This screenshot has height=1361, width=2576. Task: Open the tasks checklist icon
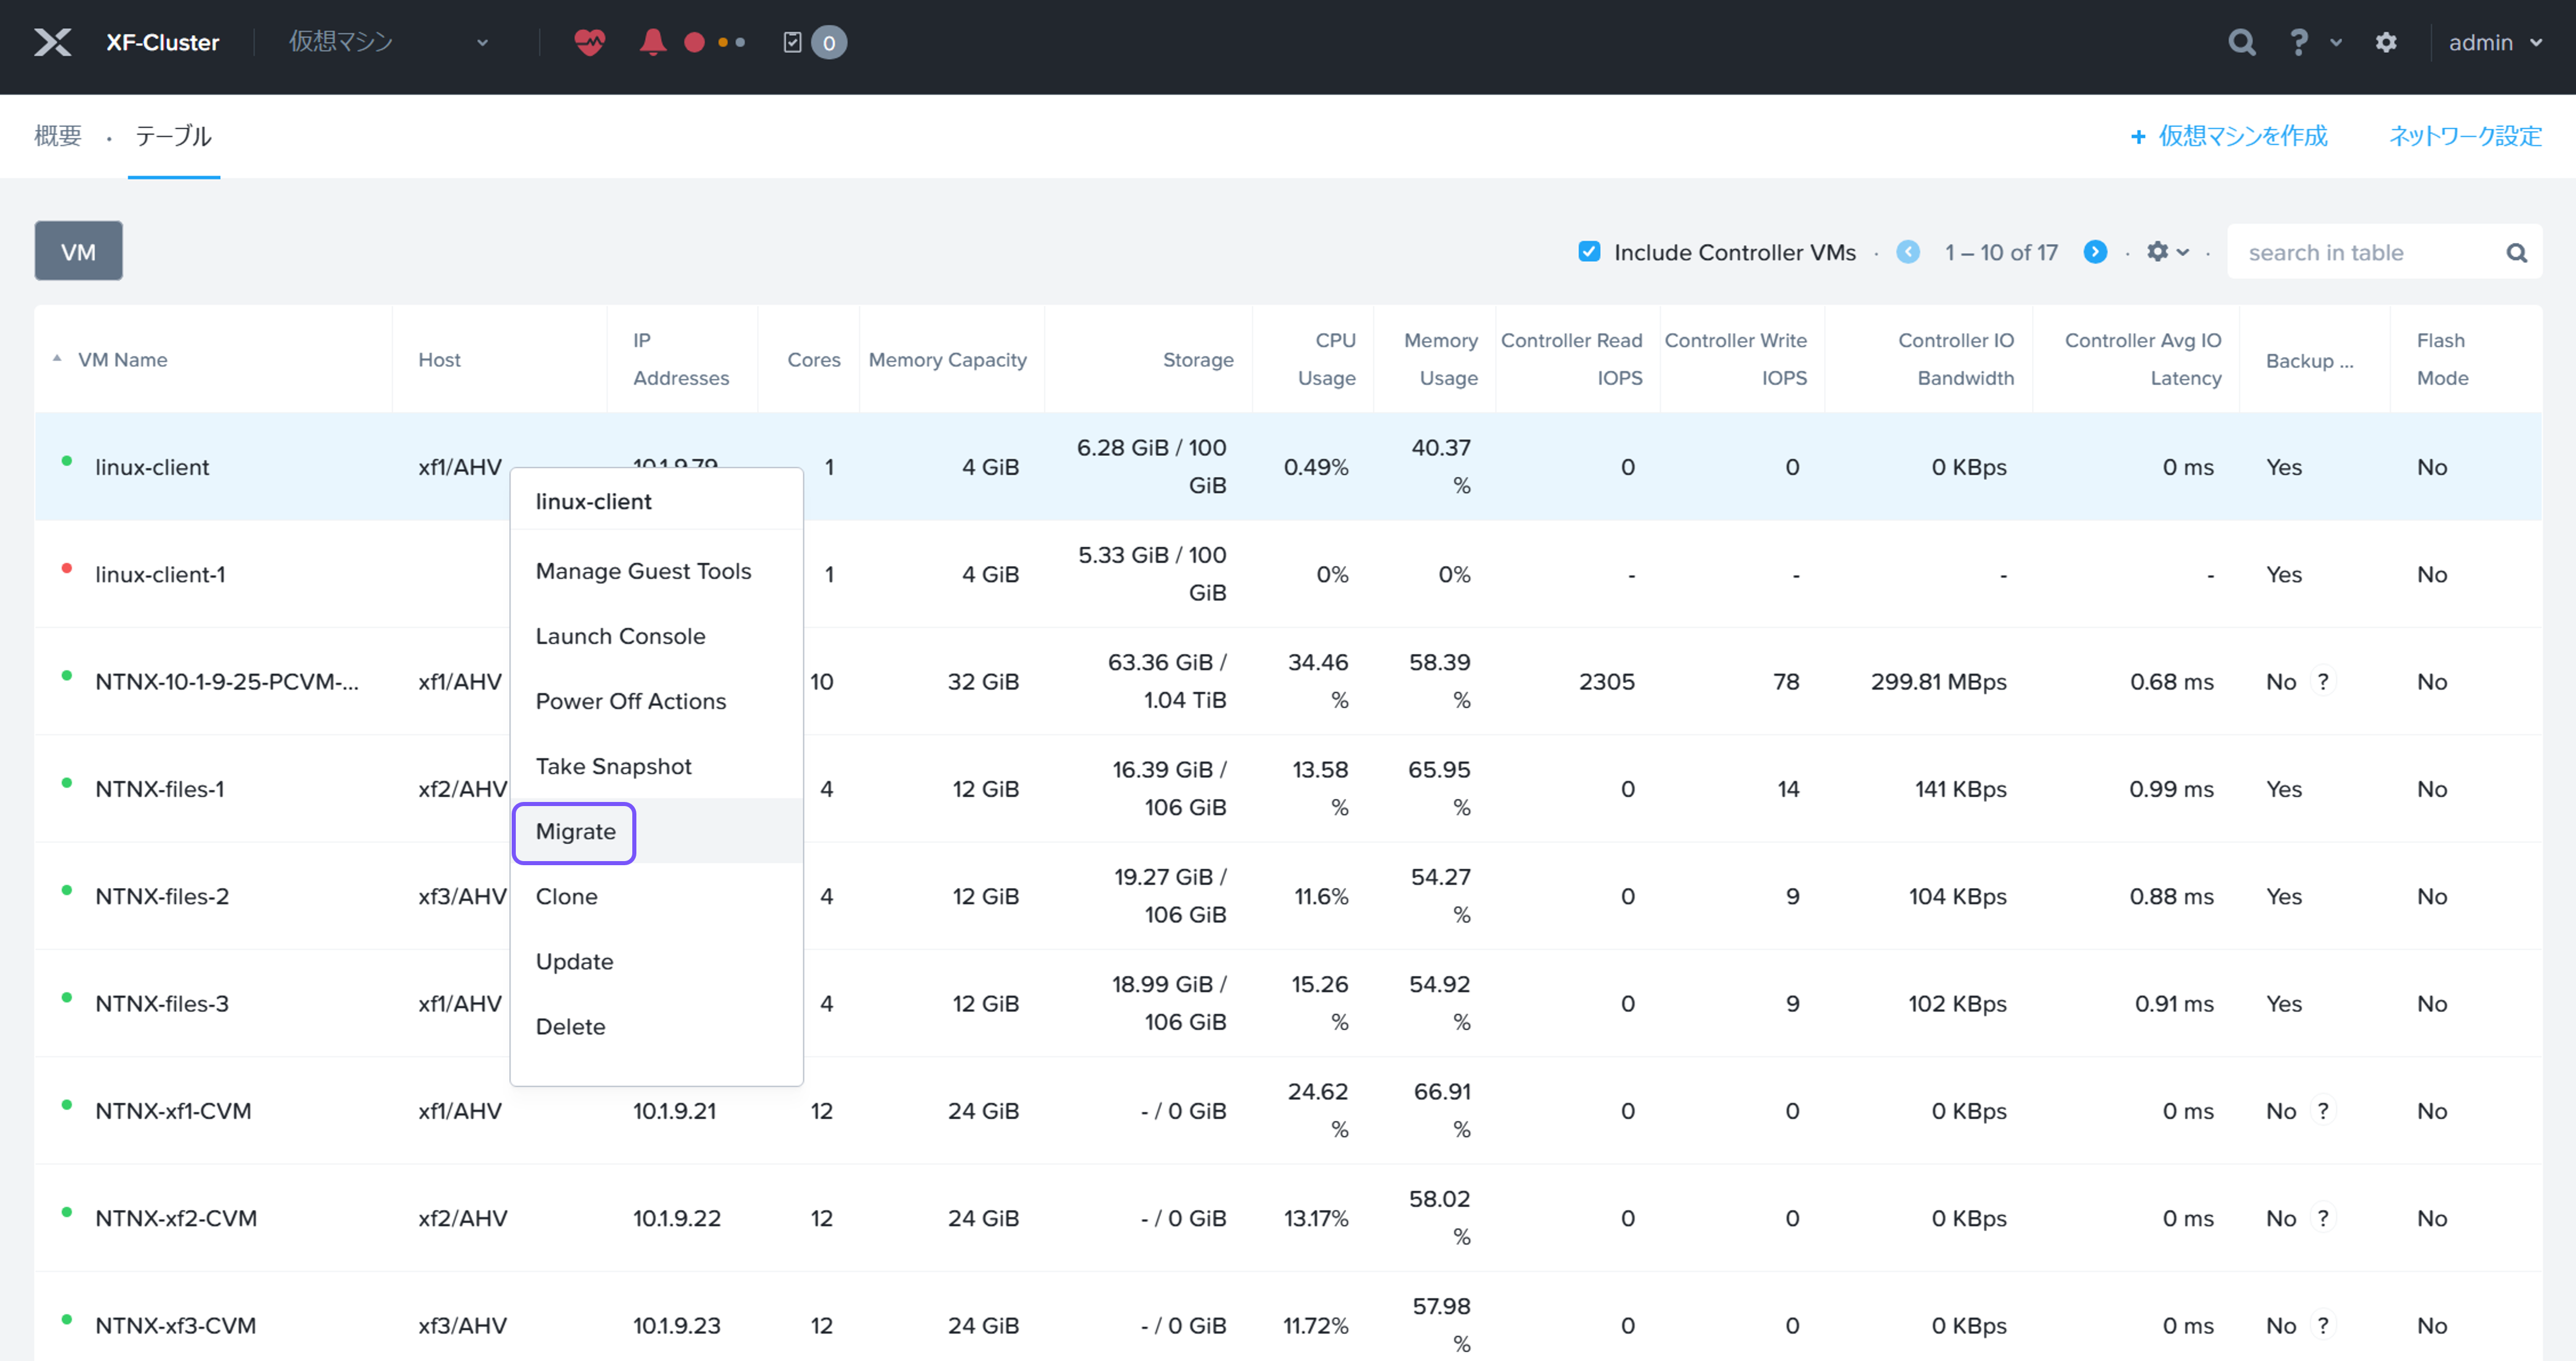(792, 42)
